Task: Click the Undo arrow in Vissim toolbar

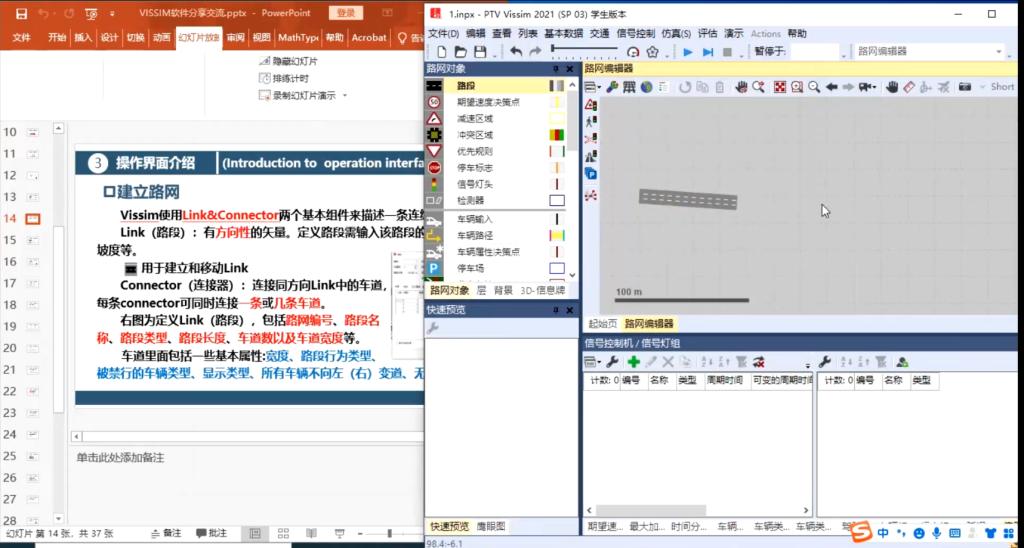Action: pos(516,52)
